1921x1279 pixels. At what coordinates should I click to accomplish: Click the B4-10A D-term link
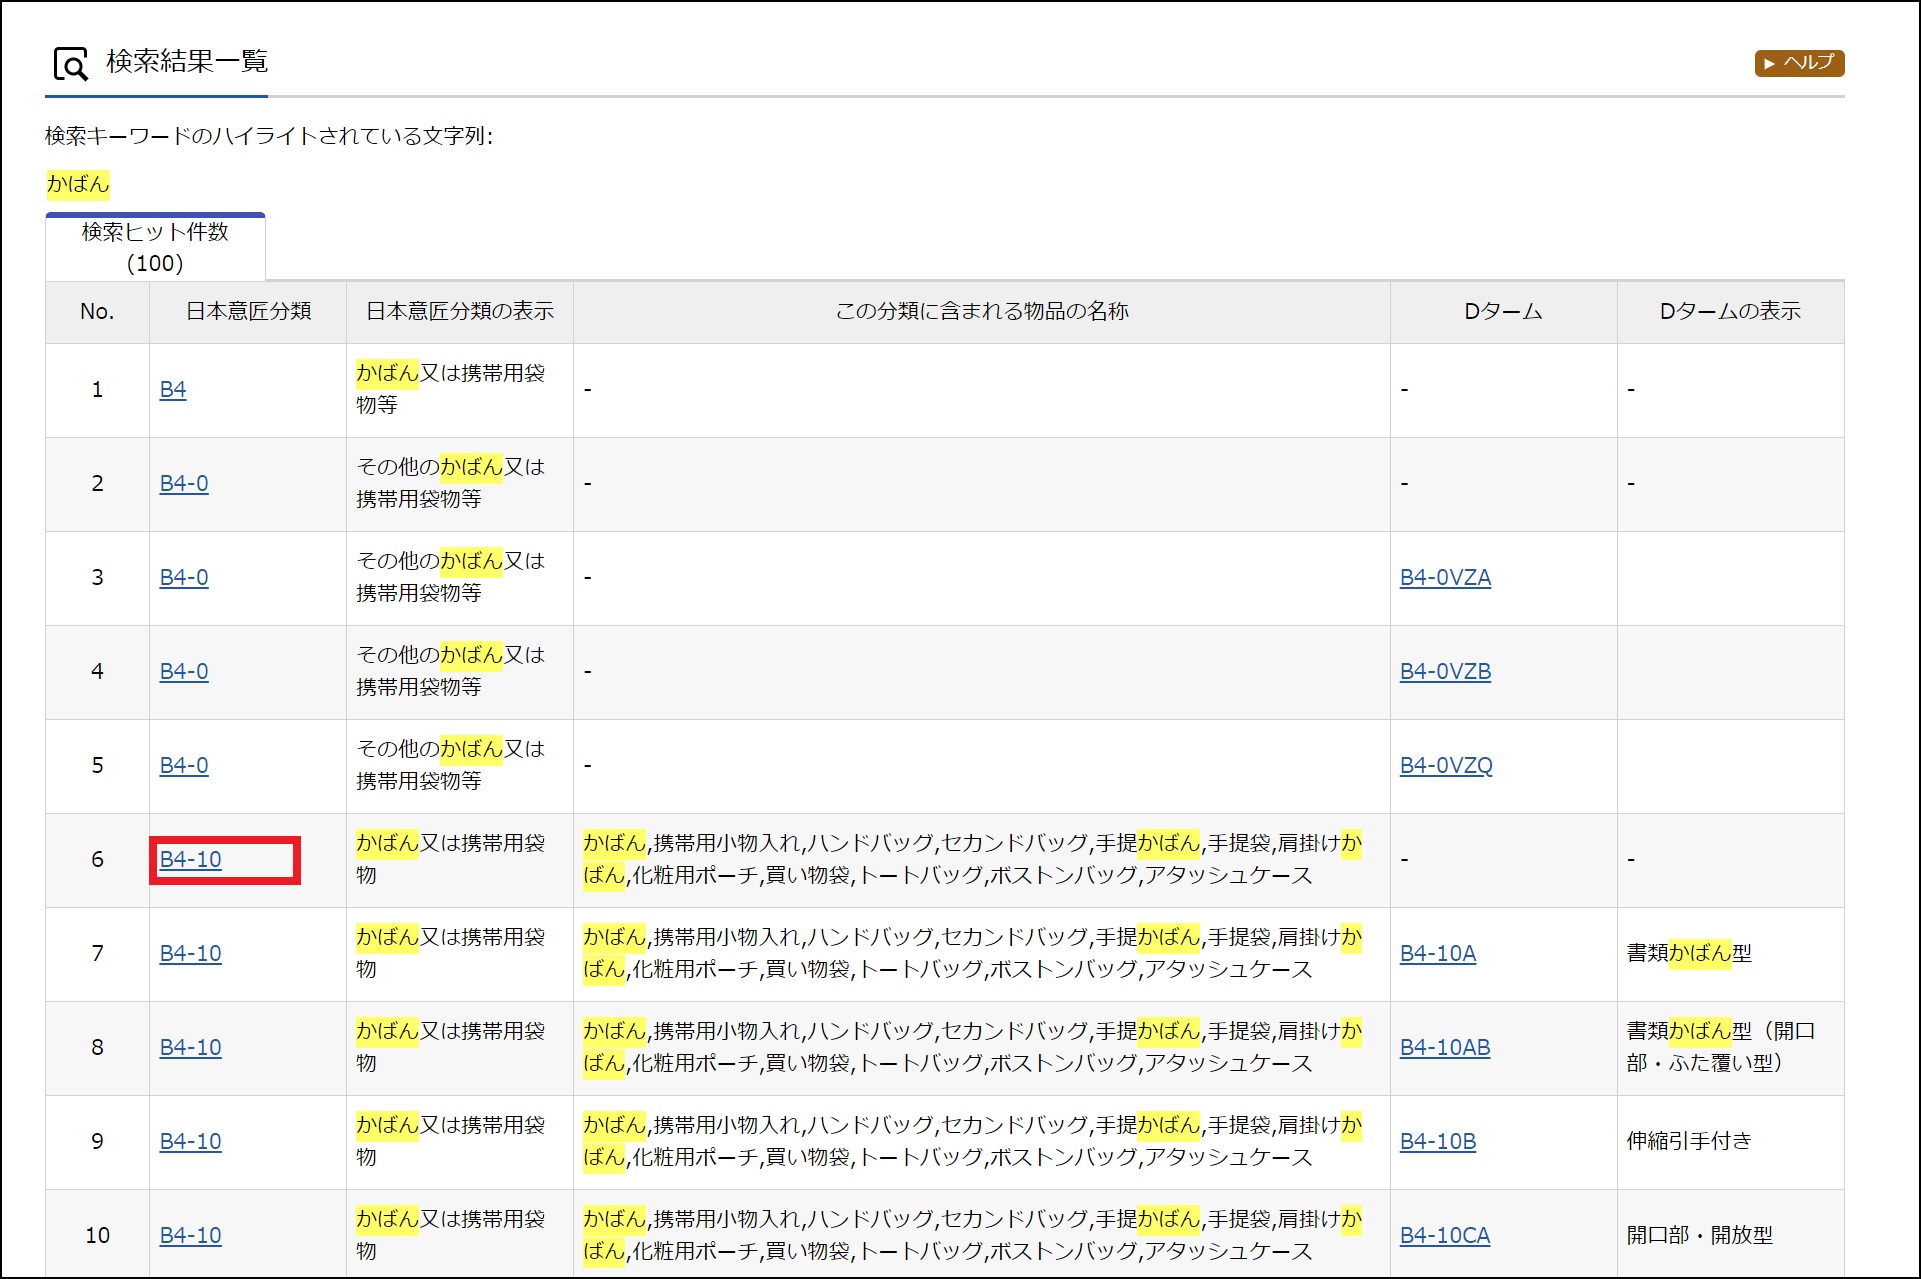point(1437,954)
